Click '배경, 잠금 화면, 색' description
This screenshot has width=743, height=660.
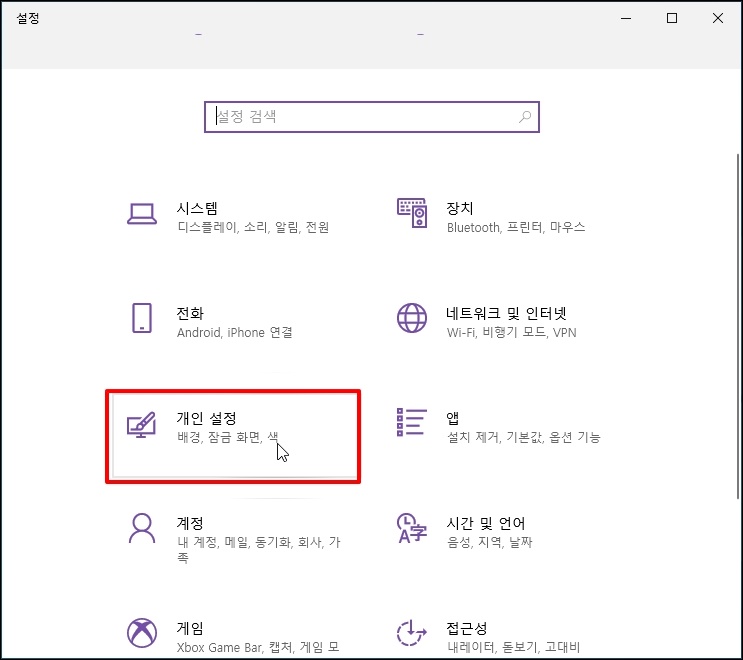(x=228, y=437)
